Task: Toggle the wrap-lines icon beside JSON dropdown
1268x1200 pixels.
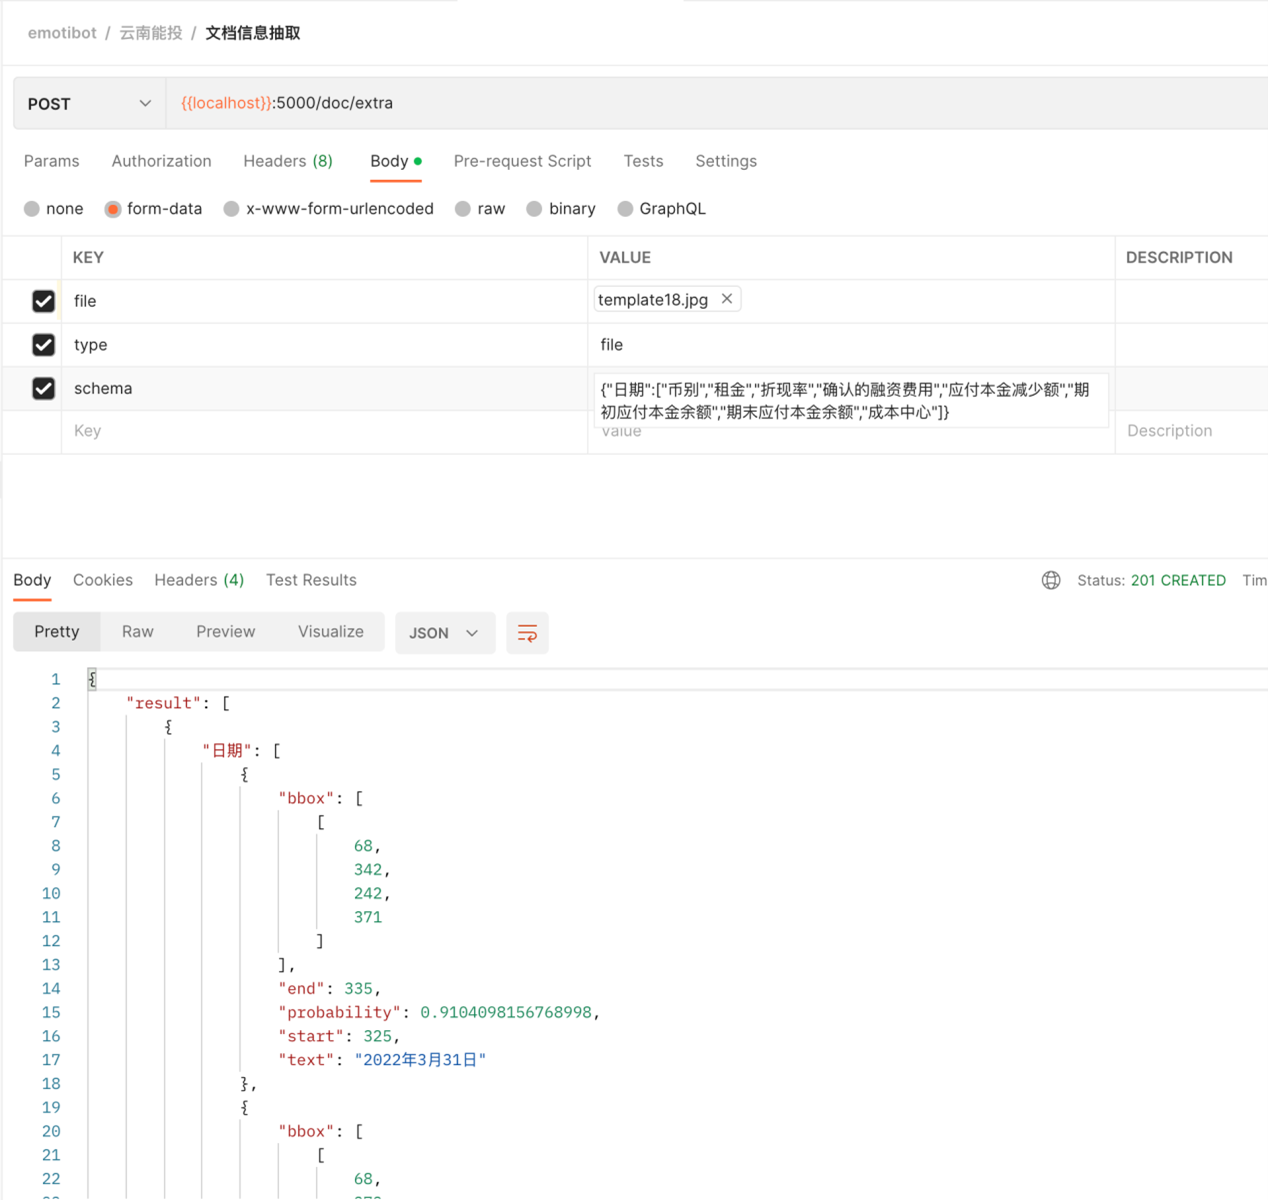Action: (527, 632)
